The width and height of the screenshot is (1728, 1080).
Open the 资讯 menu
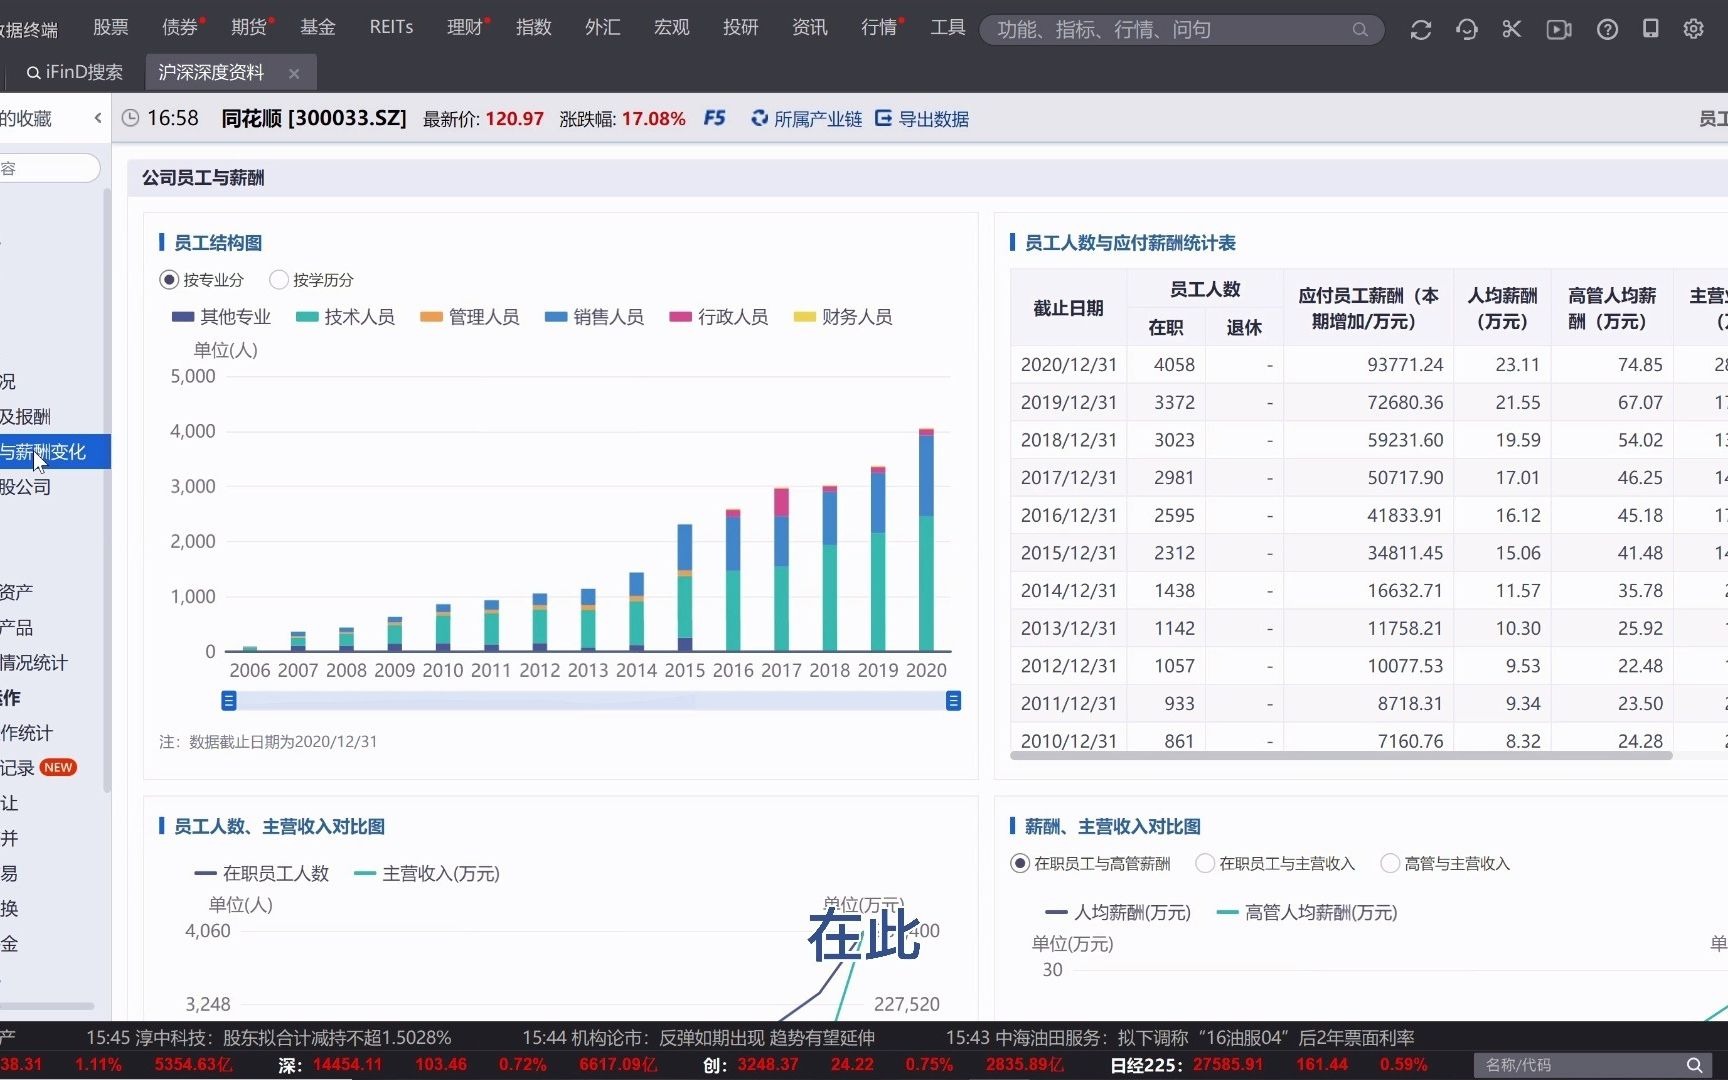click(x=810, y=28)
